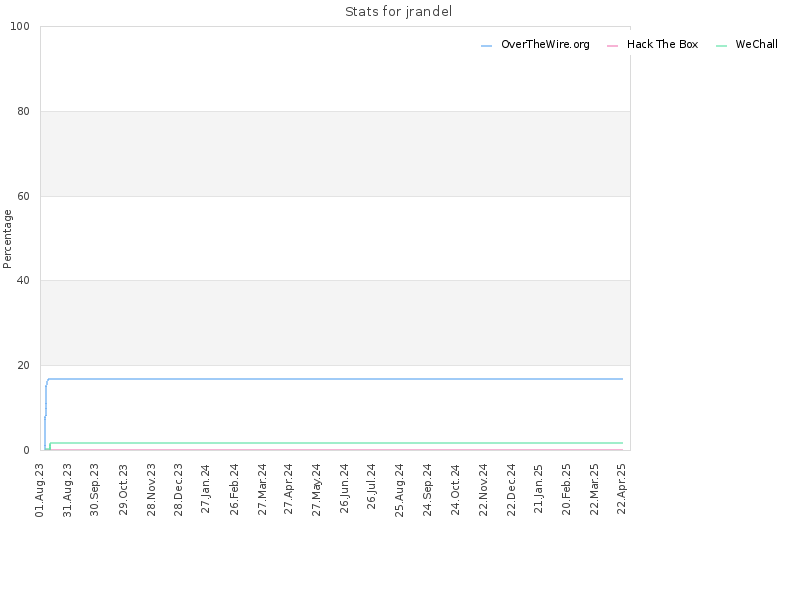Click the Percentage y-axis label
Image resolution: width=800 pixels, height=600 pixels.
[7, 239]
